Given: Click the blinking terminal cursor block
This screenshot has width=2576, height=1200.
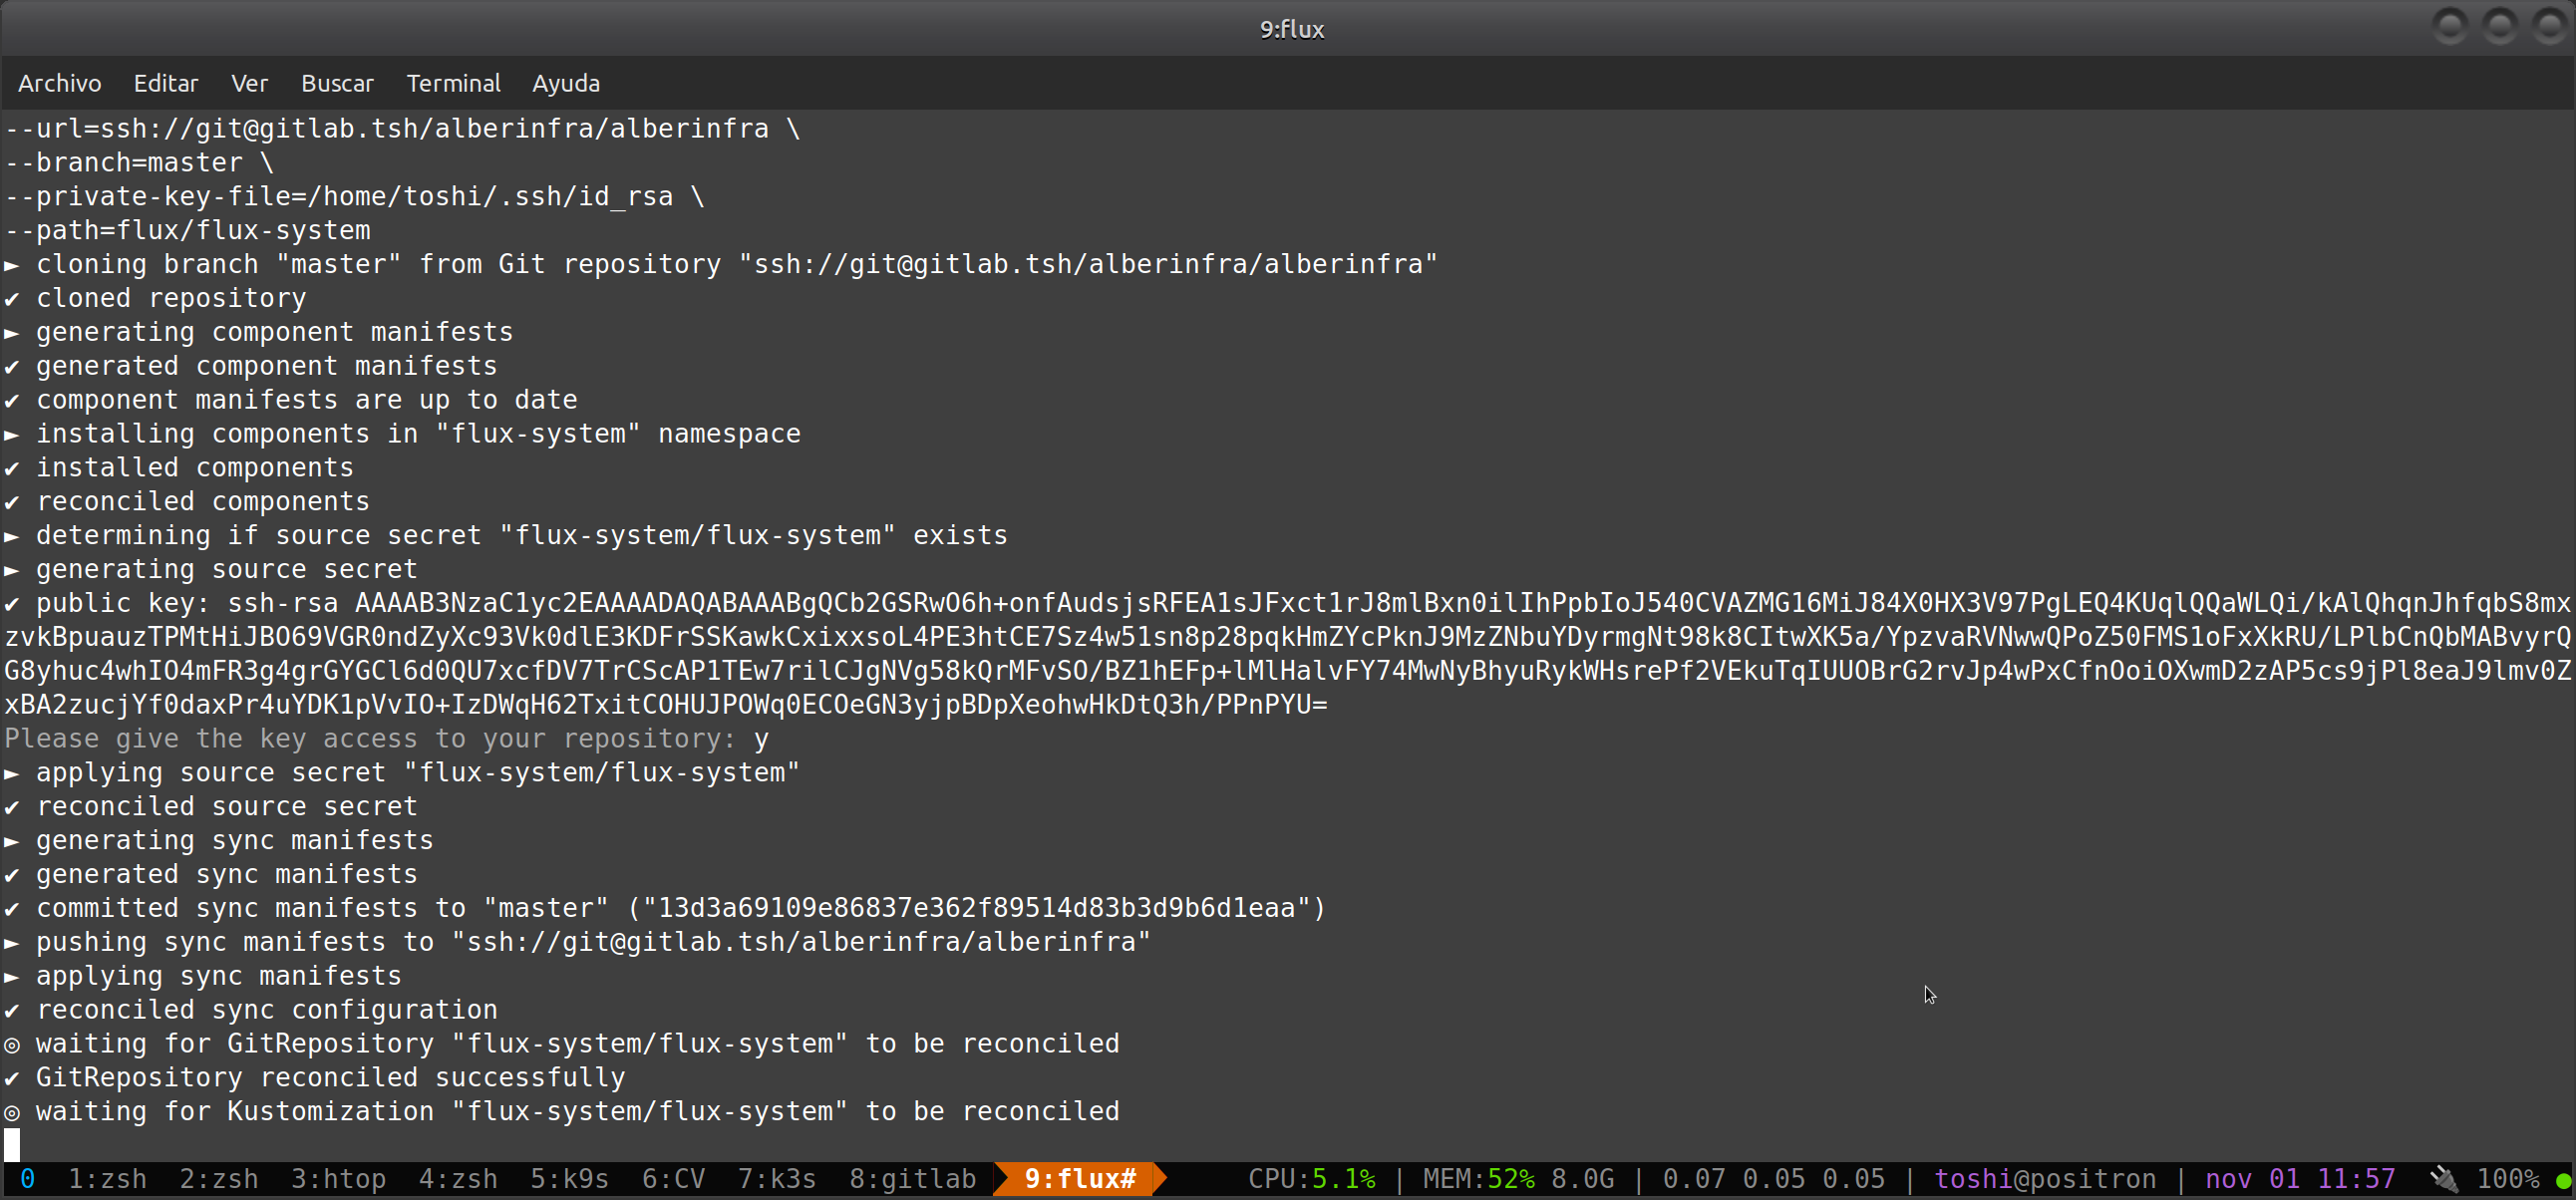Looking at the screenshot, I should click(11, 1144).
